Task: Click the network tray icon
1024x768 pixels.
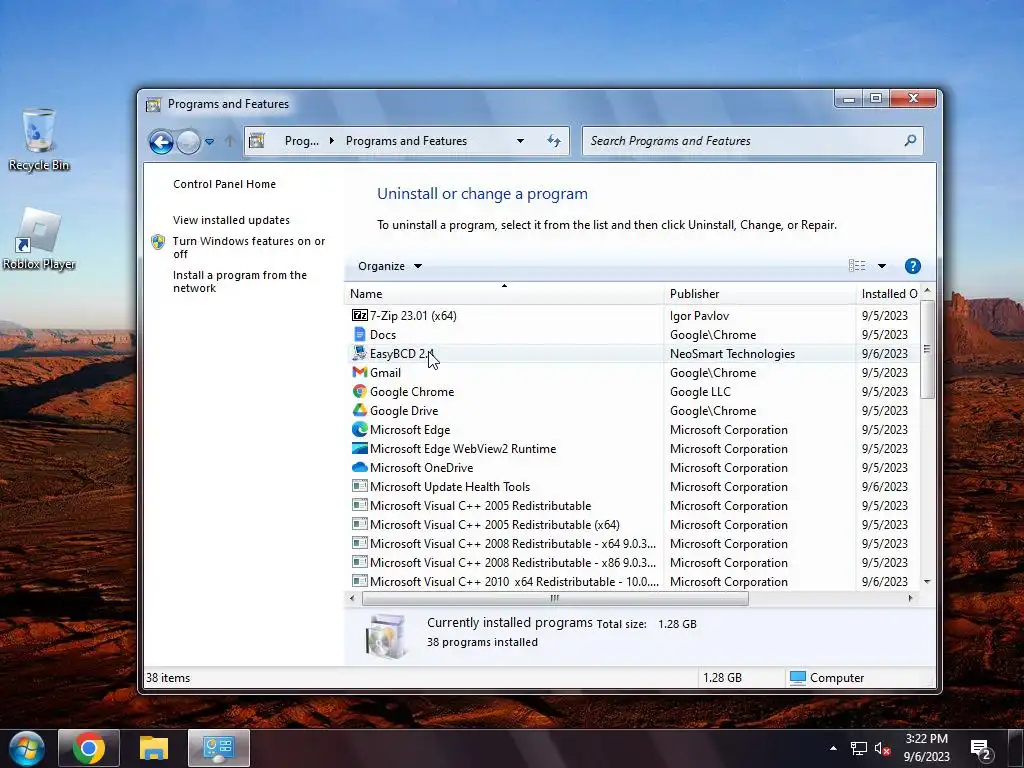Action: click(x=859, y=748)
